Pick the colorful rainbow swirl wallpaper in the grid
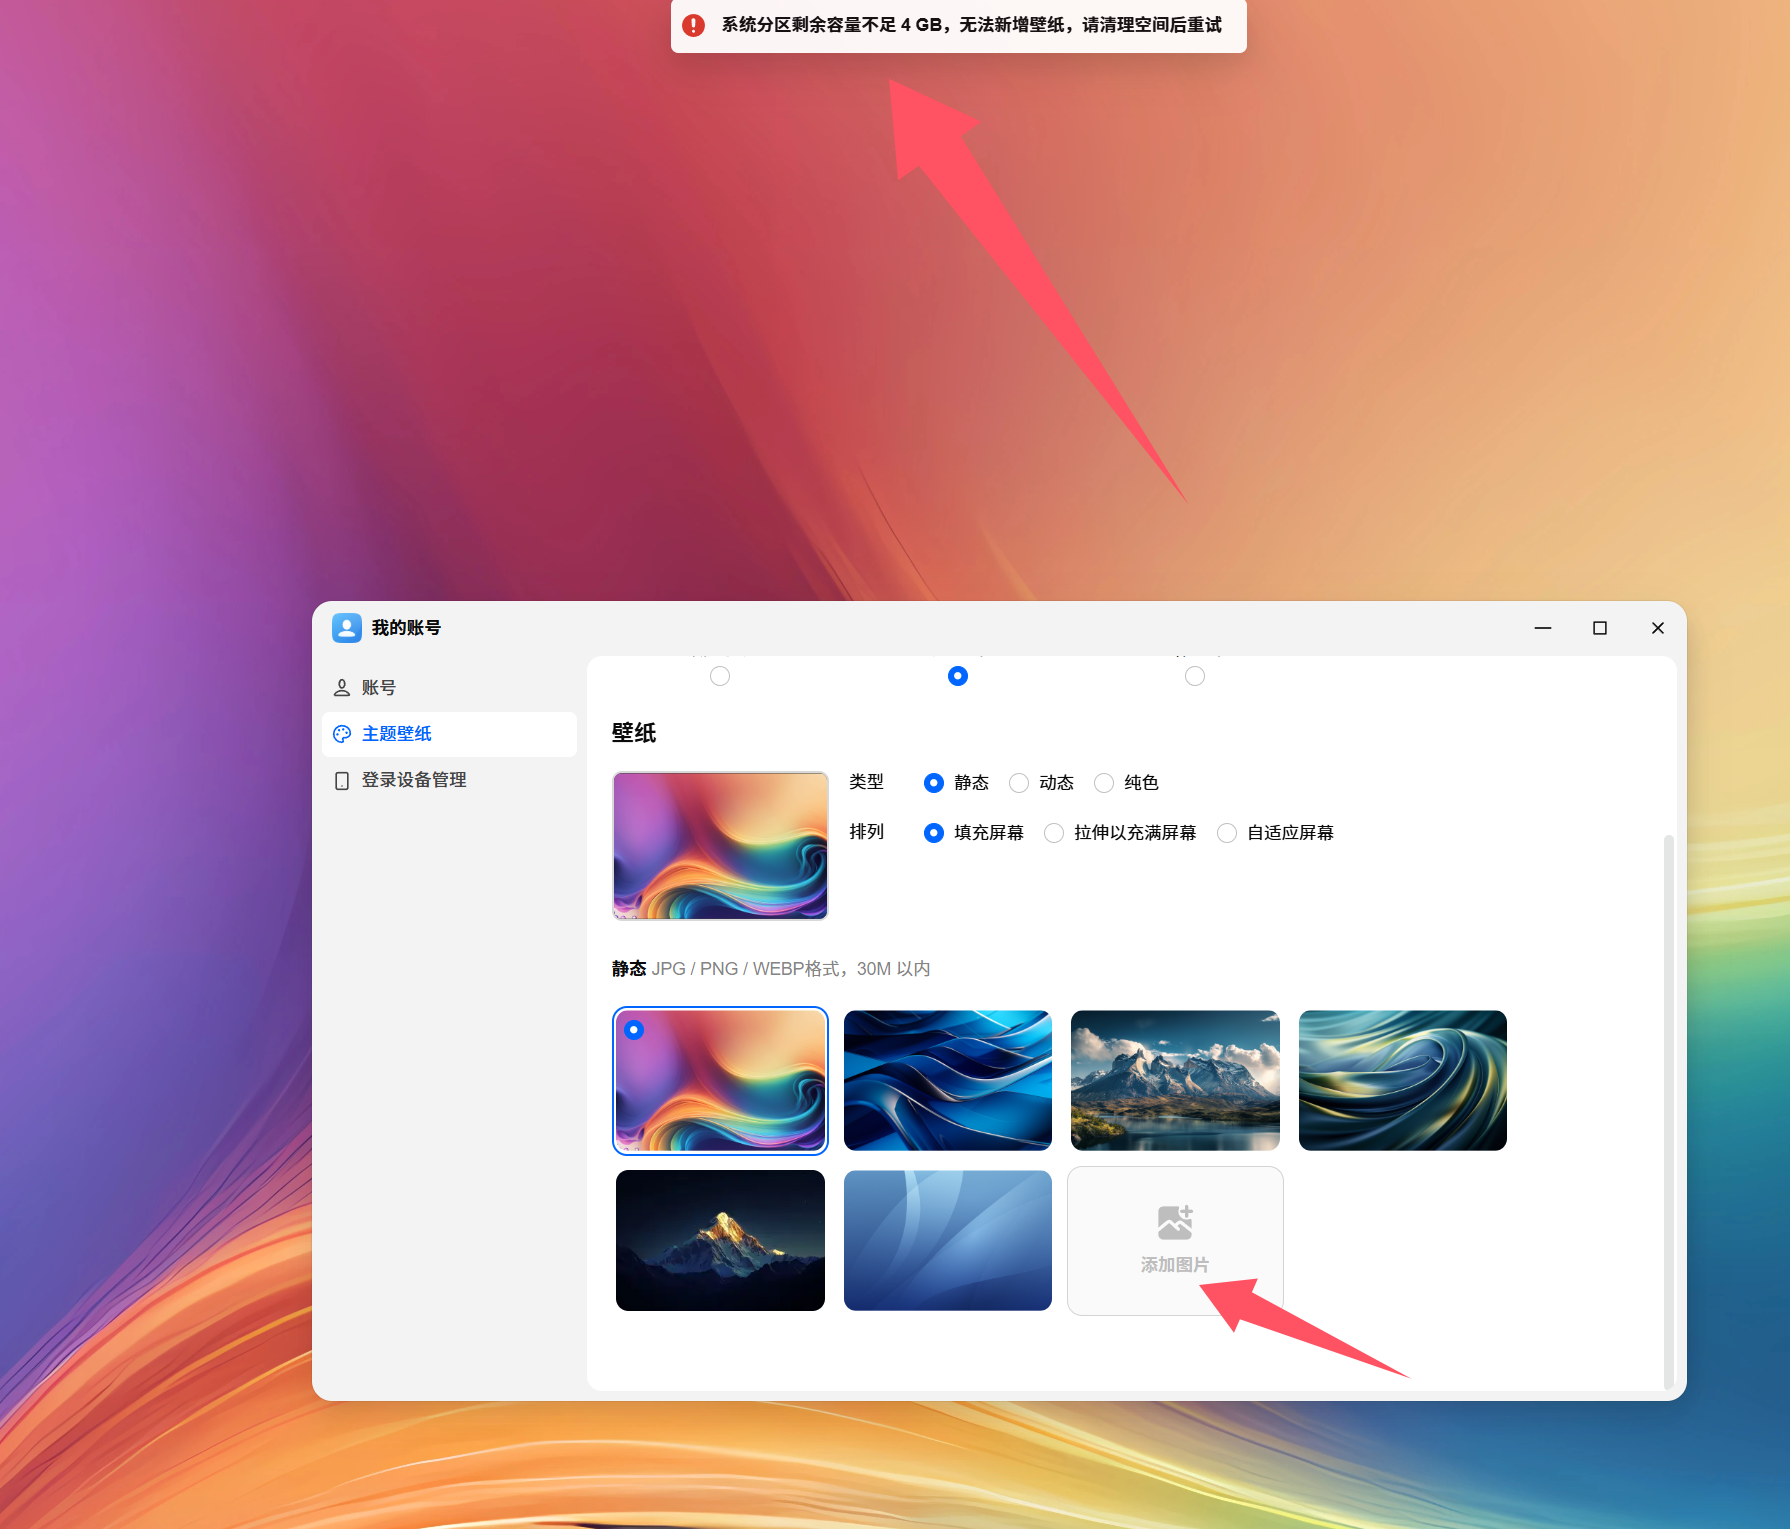Image resolution: width=1790 pixels, height=1529 pixels. 720,1080
